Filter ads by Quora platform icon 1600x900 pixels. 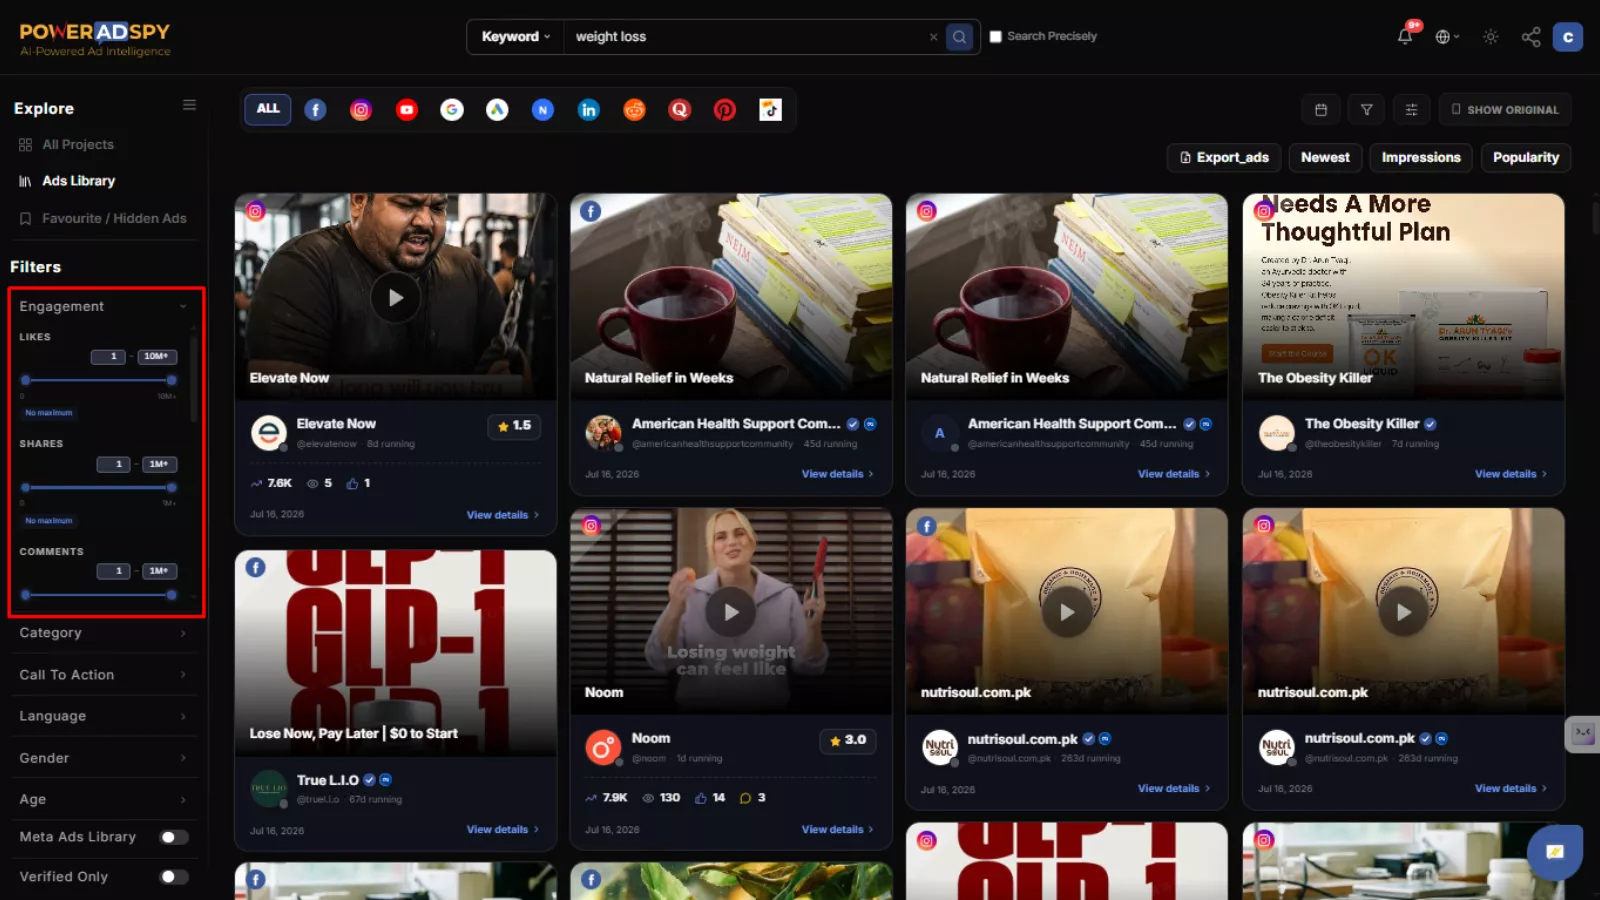[680, 110]
